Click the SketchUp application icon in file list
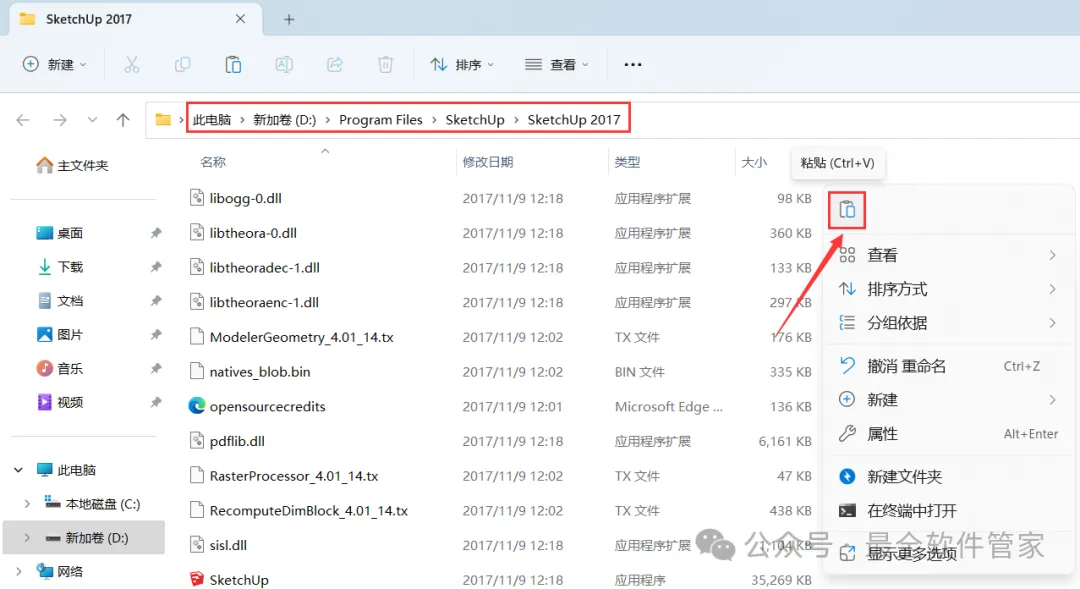1080x589 pixels. (x=197, y=579)
